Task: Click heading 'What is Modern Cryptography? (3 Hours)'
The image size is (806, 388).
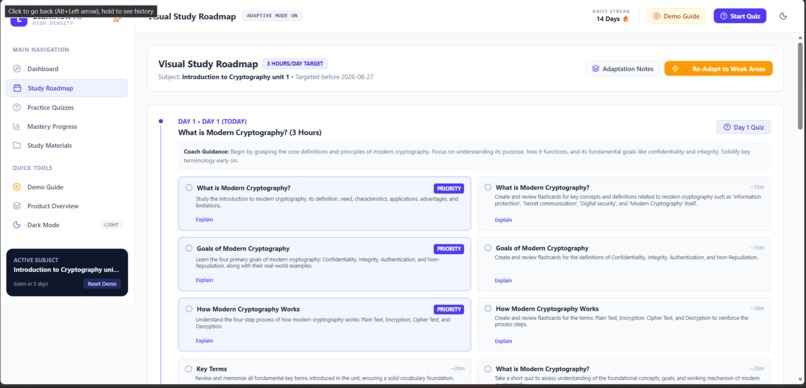Action: tap(250, 133)
